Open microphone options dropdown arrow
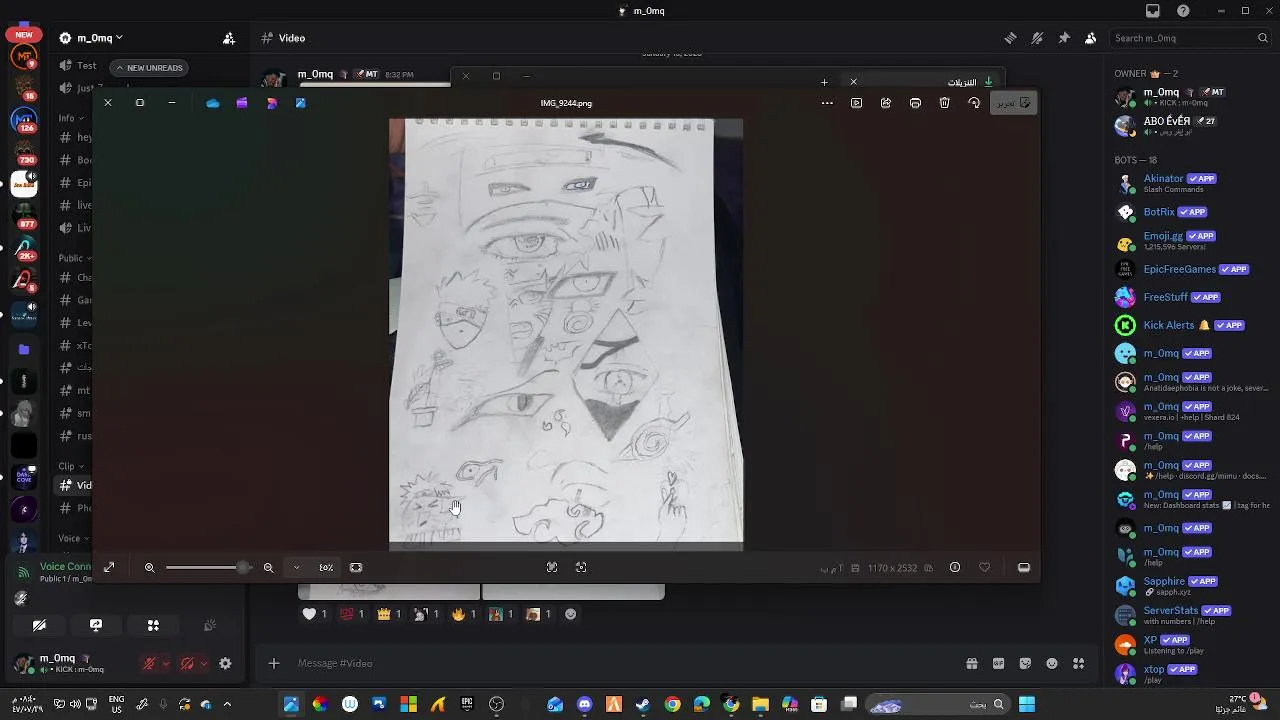1280x720 pixels. [165, 664]
